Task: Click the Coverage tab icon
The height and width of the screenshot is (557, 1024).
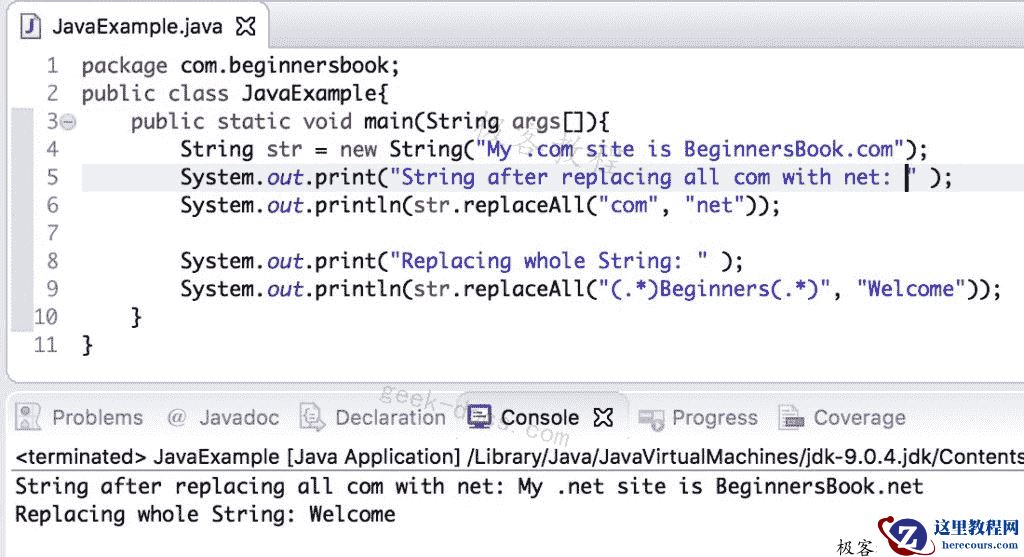Action: (792, 417)
